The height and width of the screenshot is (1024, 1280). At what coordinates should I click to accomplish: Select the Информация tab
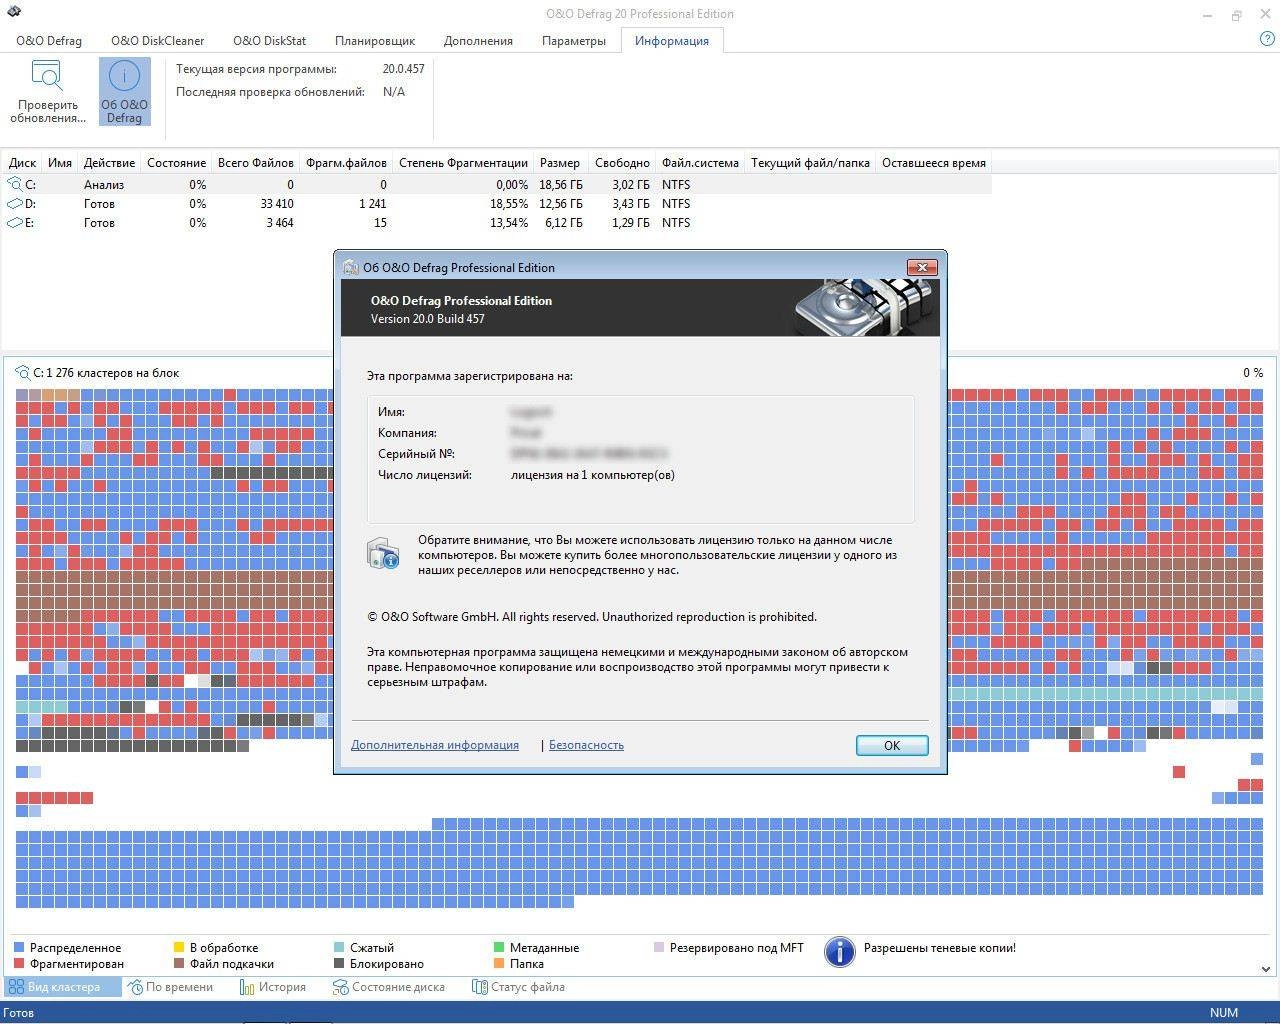(x=671, y=41)
